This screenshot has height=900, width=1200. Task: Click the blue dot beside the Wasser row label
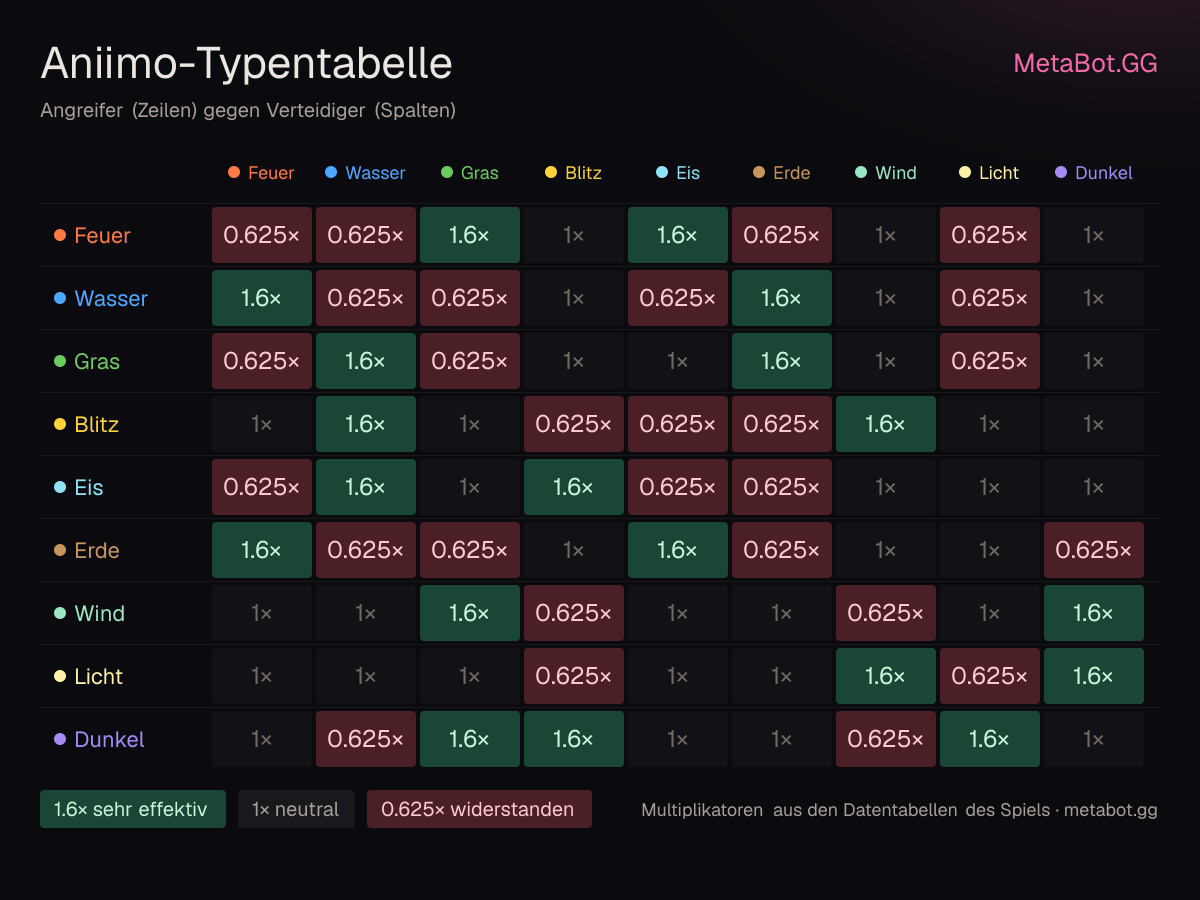60,298
